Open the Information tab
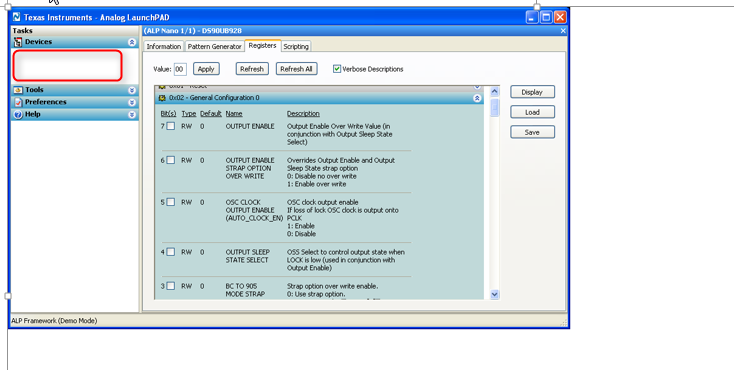The image size is (734, 370). (163, 46)
